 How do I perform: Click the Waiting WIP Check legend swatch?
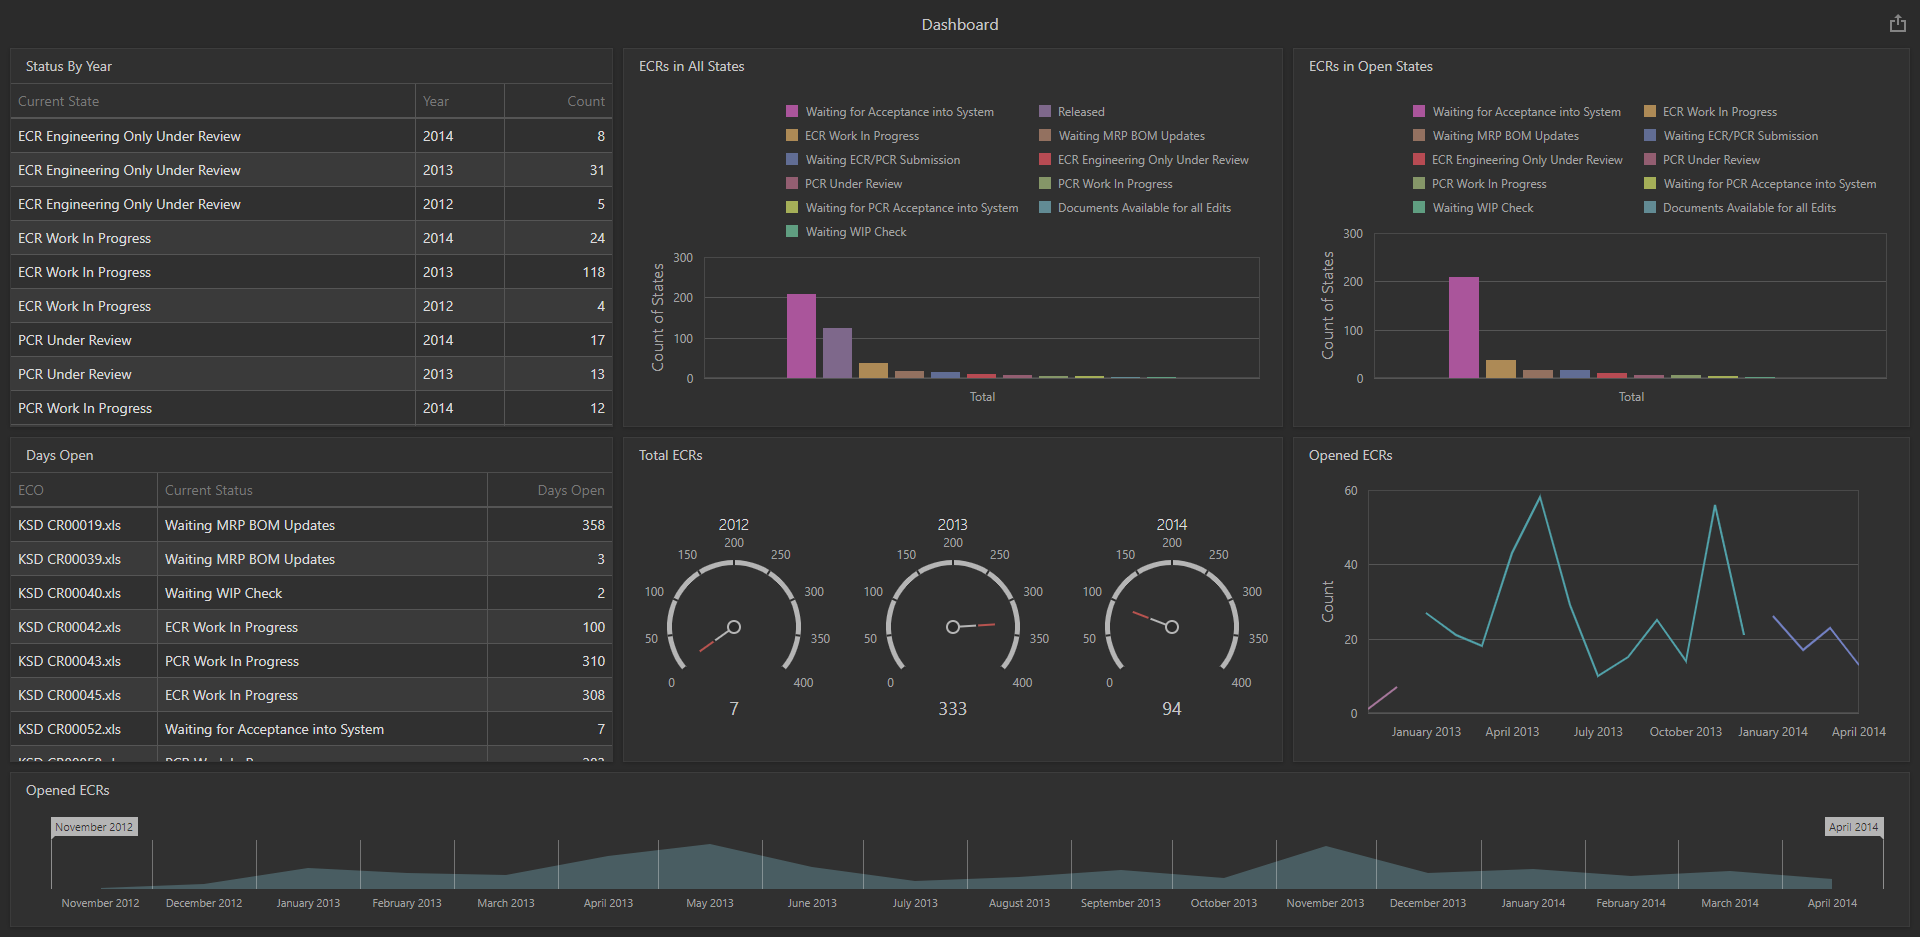[792, 231]
